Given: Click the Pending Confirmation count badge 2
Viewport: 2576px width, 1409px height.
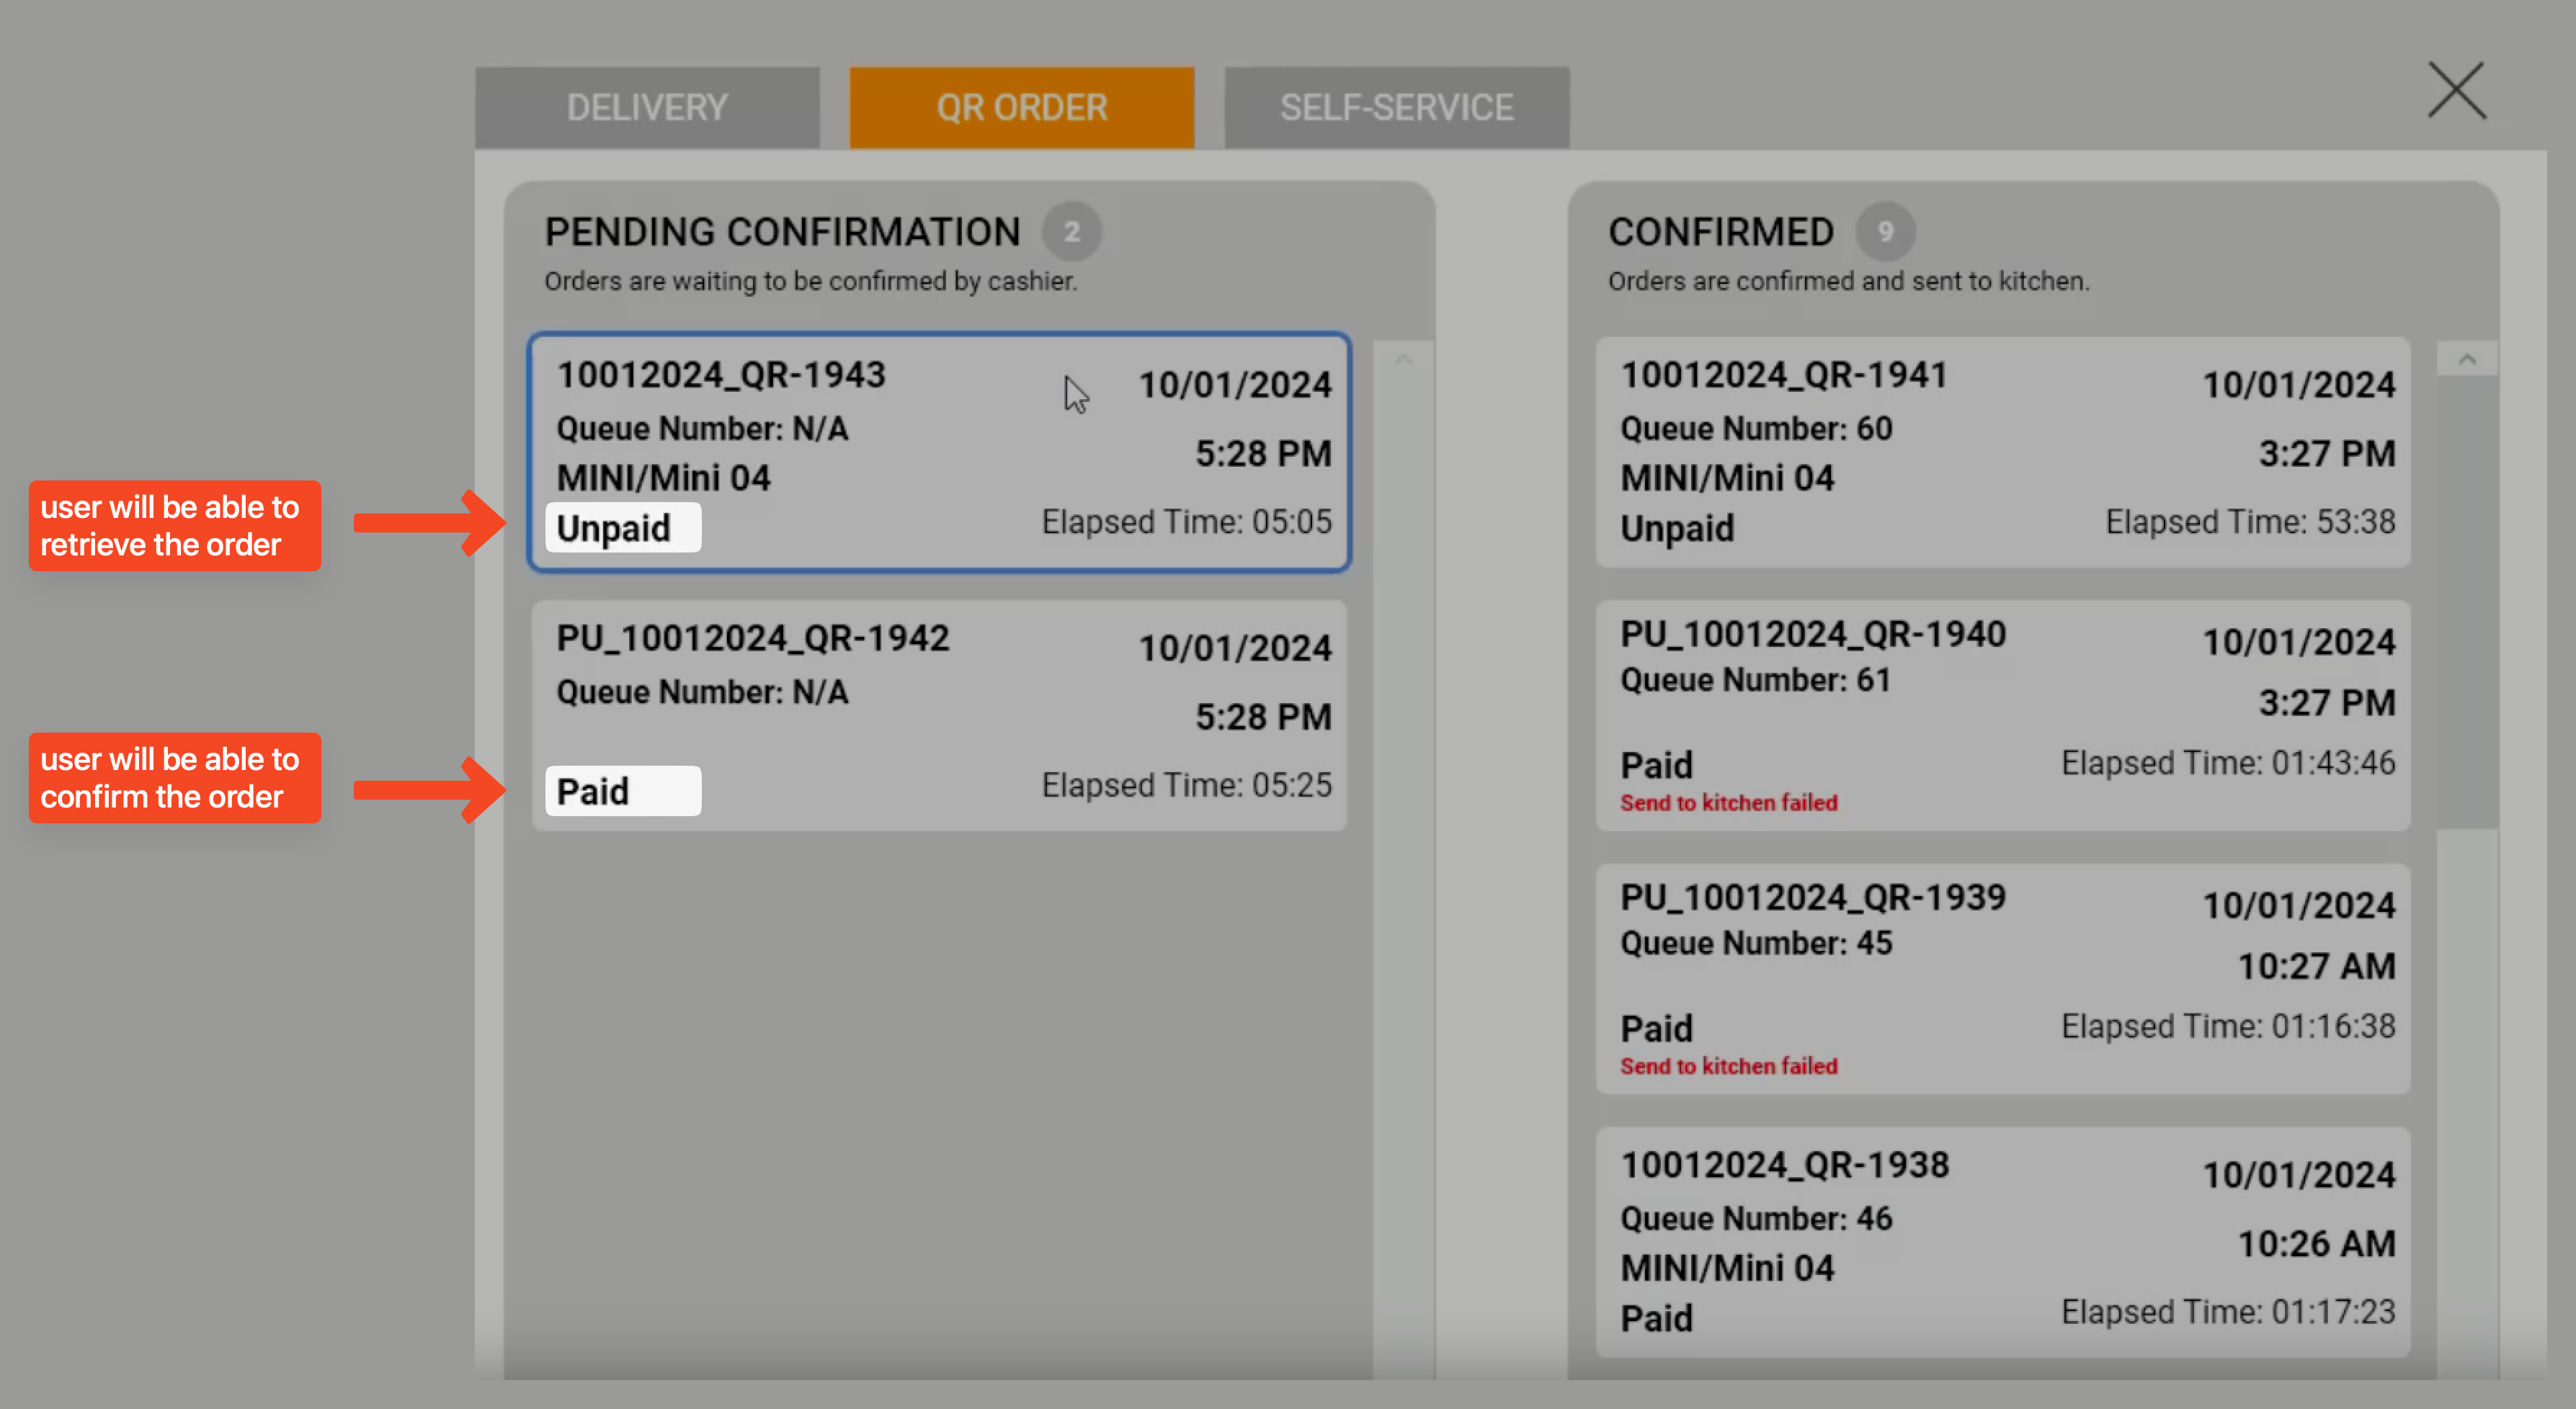Looking at the screenshot, I should pyautogui.click(x=1071, y=232).
